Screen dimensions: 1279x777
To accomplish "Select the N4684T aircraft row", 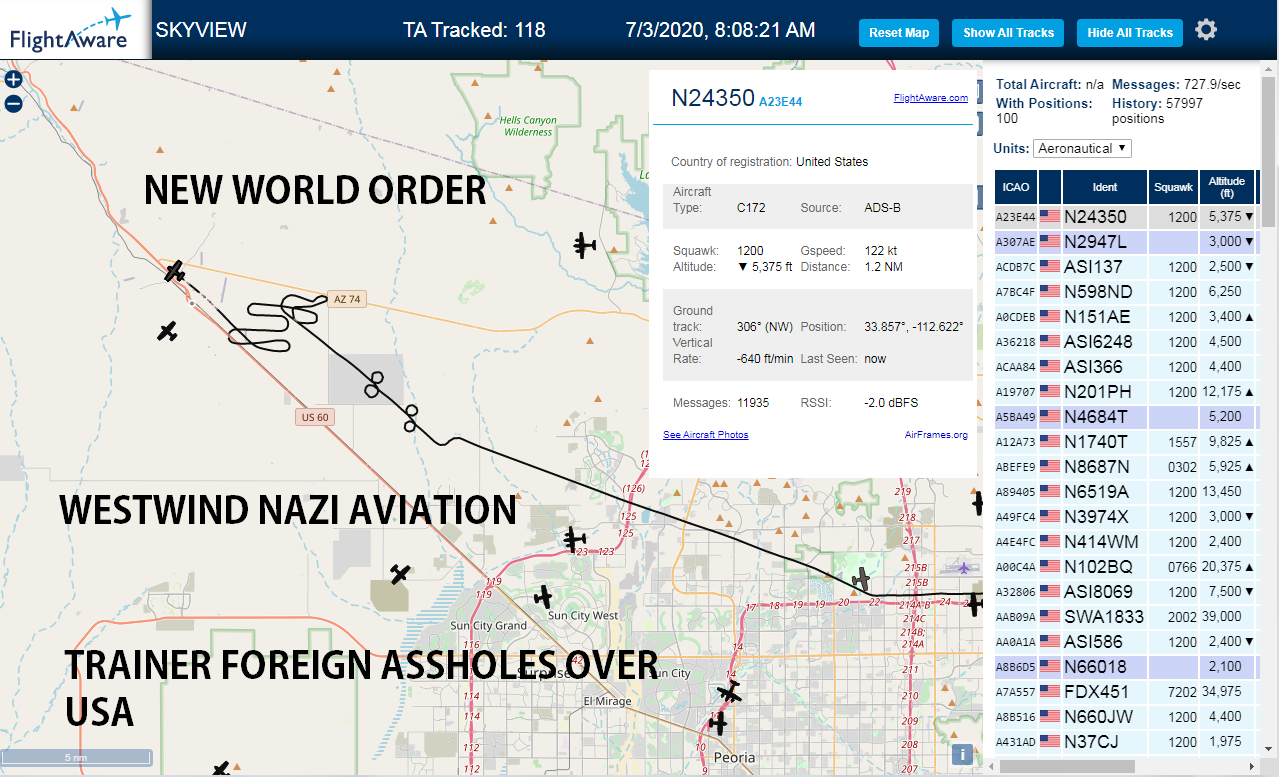I will click(x=1125, y=416).
